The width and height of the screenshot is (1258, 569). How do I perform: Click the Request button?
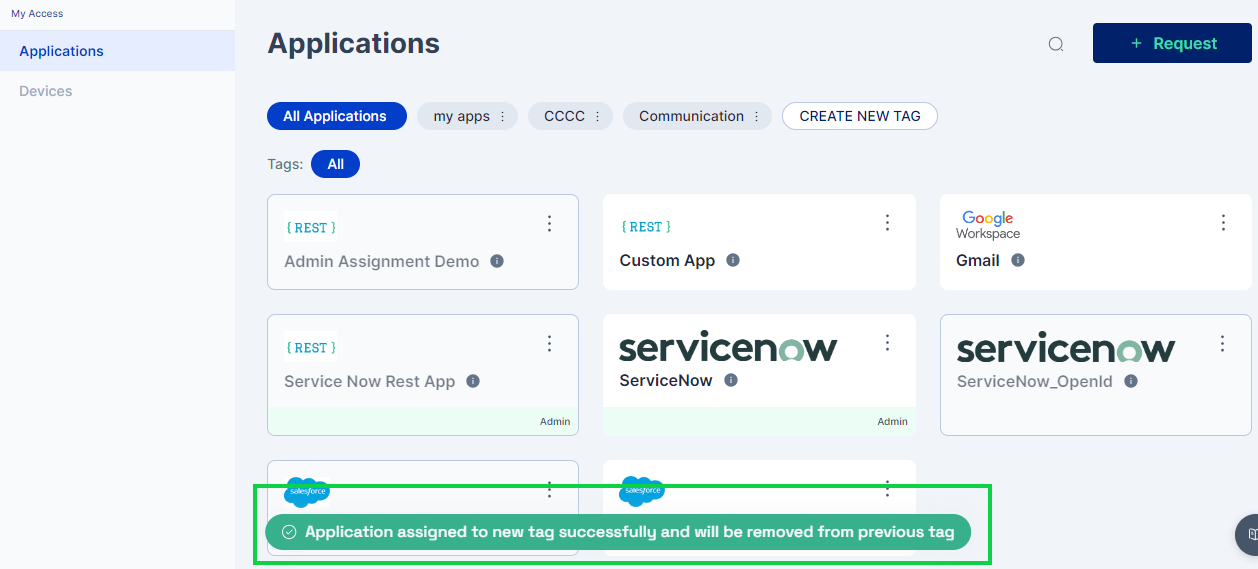pyautogui.click(x=1172, y=44)
